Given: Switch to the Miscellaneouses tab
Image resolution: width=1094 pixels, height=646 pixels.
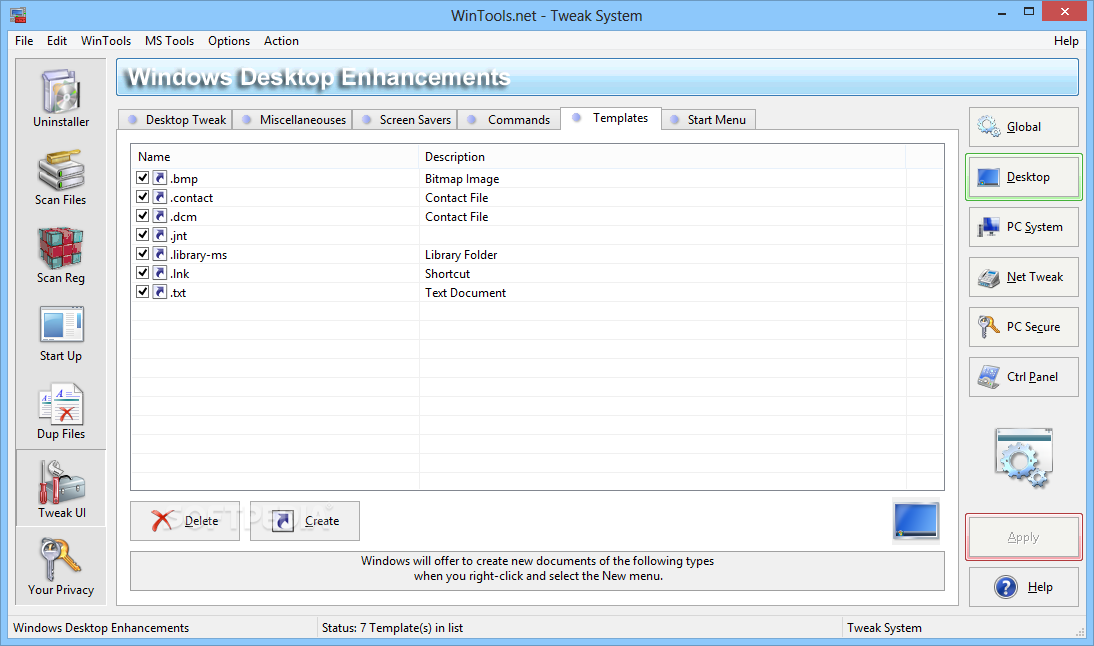Looking at the screenshot, I should pos(293,119).
